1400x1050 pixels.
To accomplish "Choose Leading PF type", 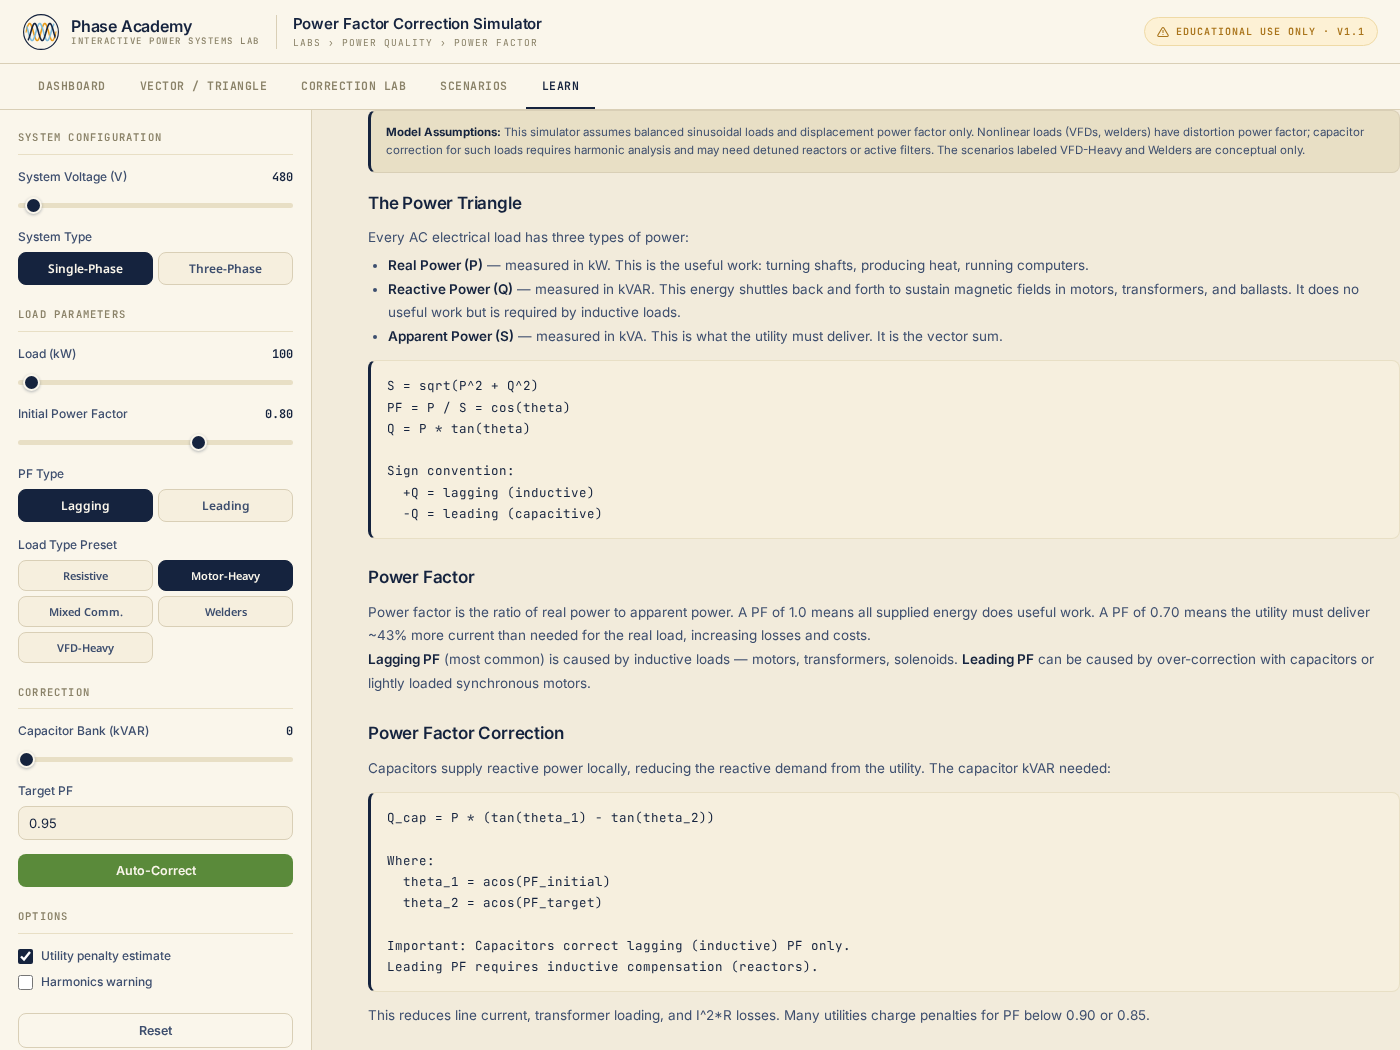I will (225, 505).
